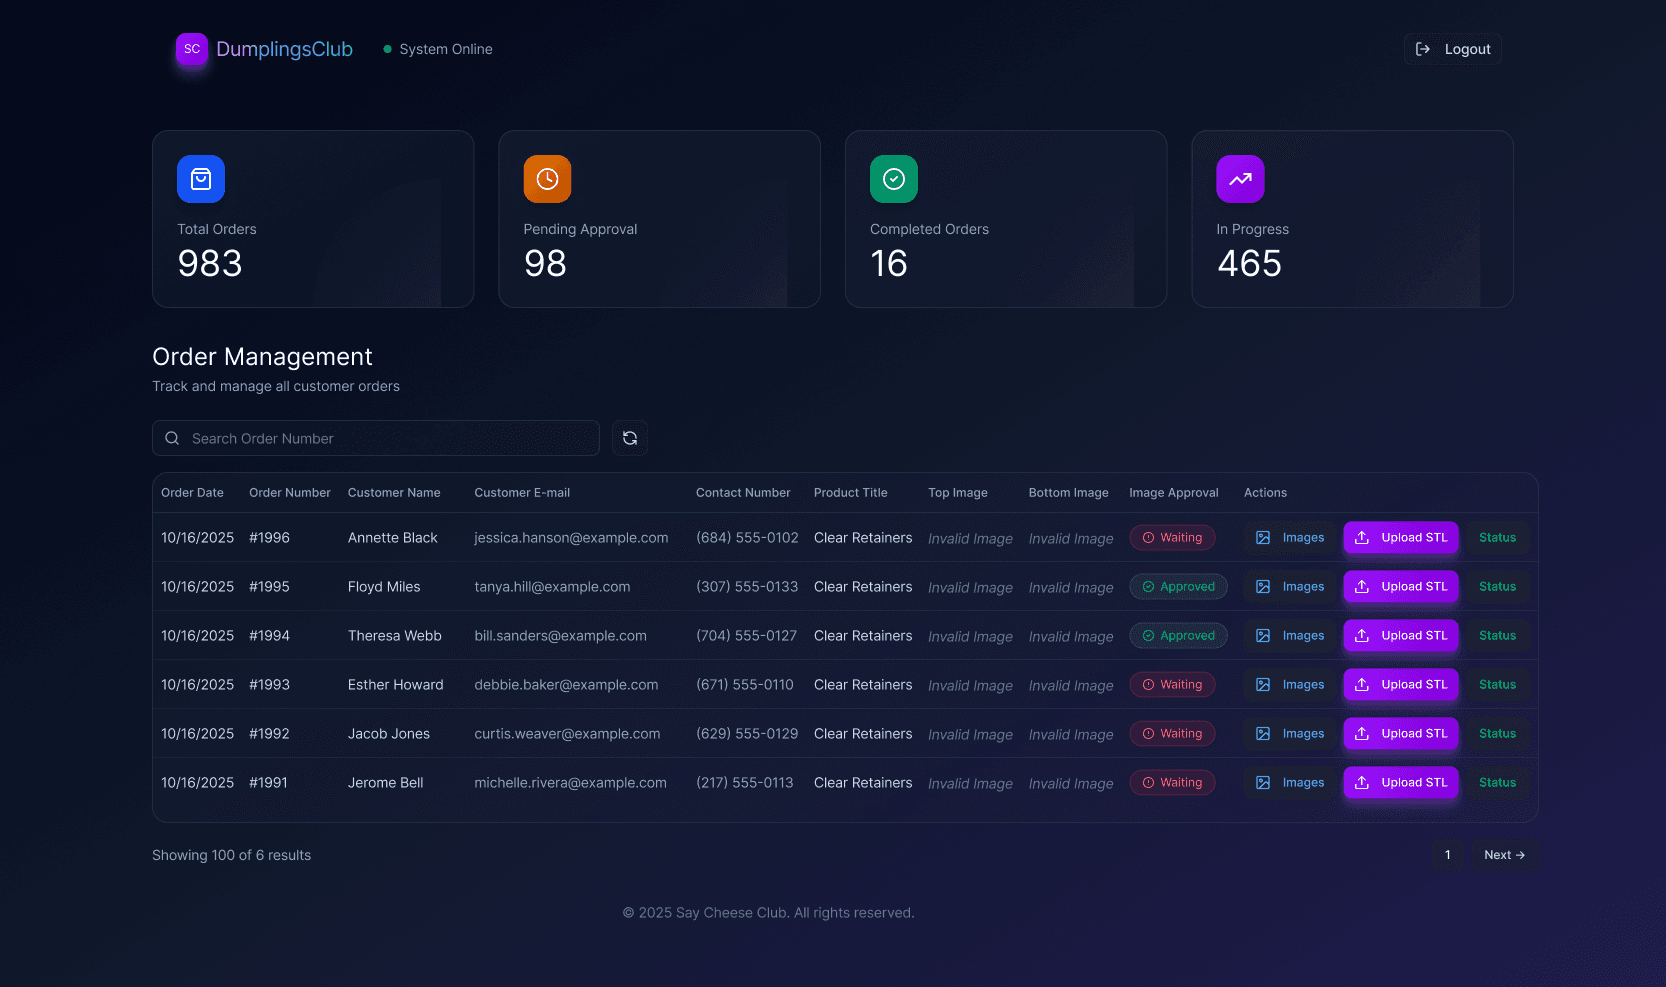Click the System Online status indicator
Image resolution: width=1666 pixels, height=987 pixels.
click(x=437, y=48)
